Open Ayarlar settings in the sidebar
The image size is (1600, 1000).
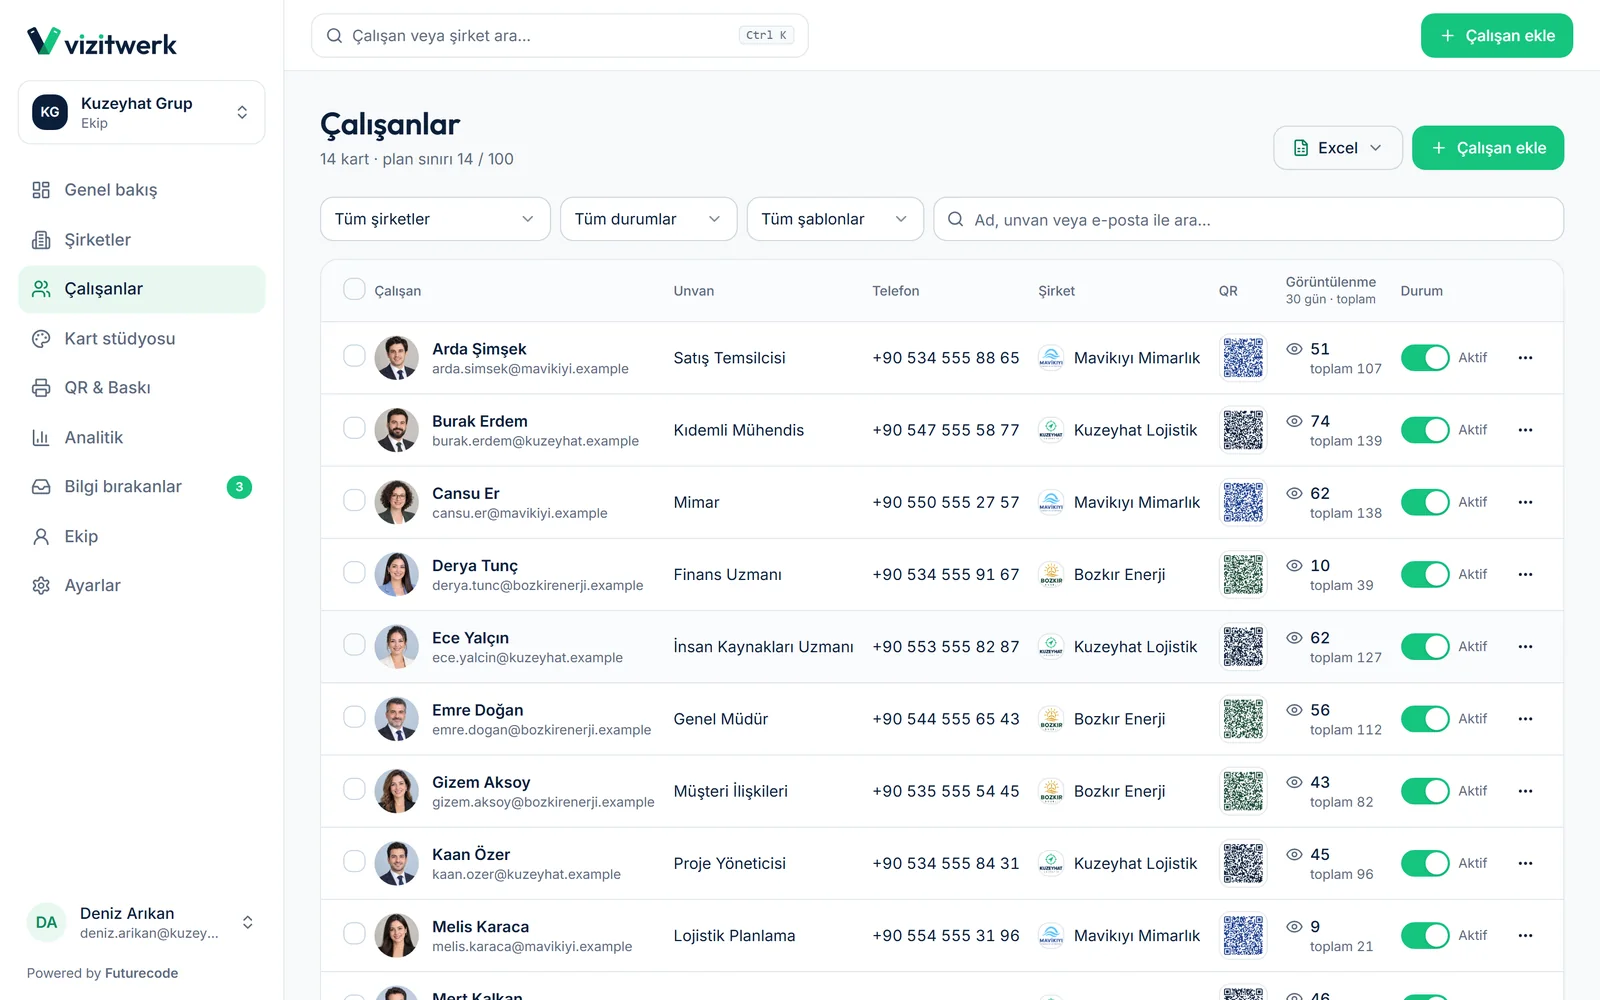tap(142, 586)
